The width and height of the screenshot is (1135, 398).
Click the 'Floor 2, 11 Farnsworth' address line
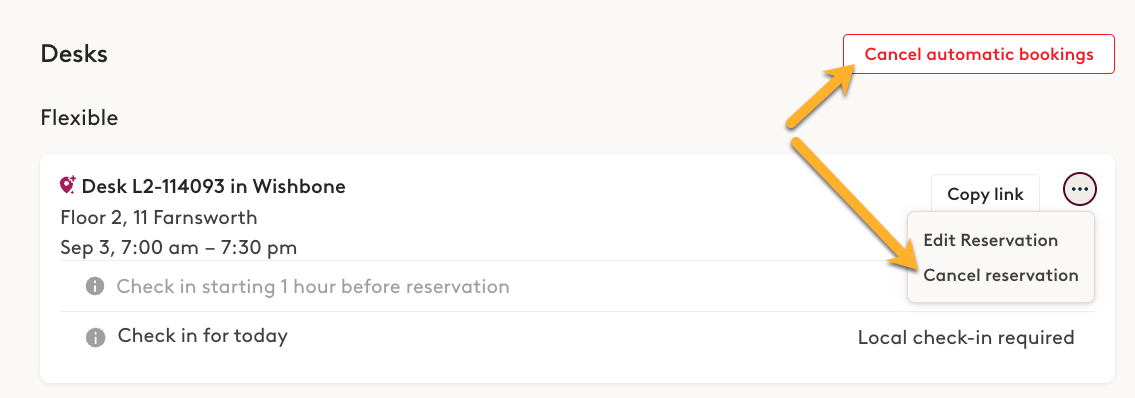[159, 217]
